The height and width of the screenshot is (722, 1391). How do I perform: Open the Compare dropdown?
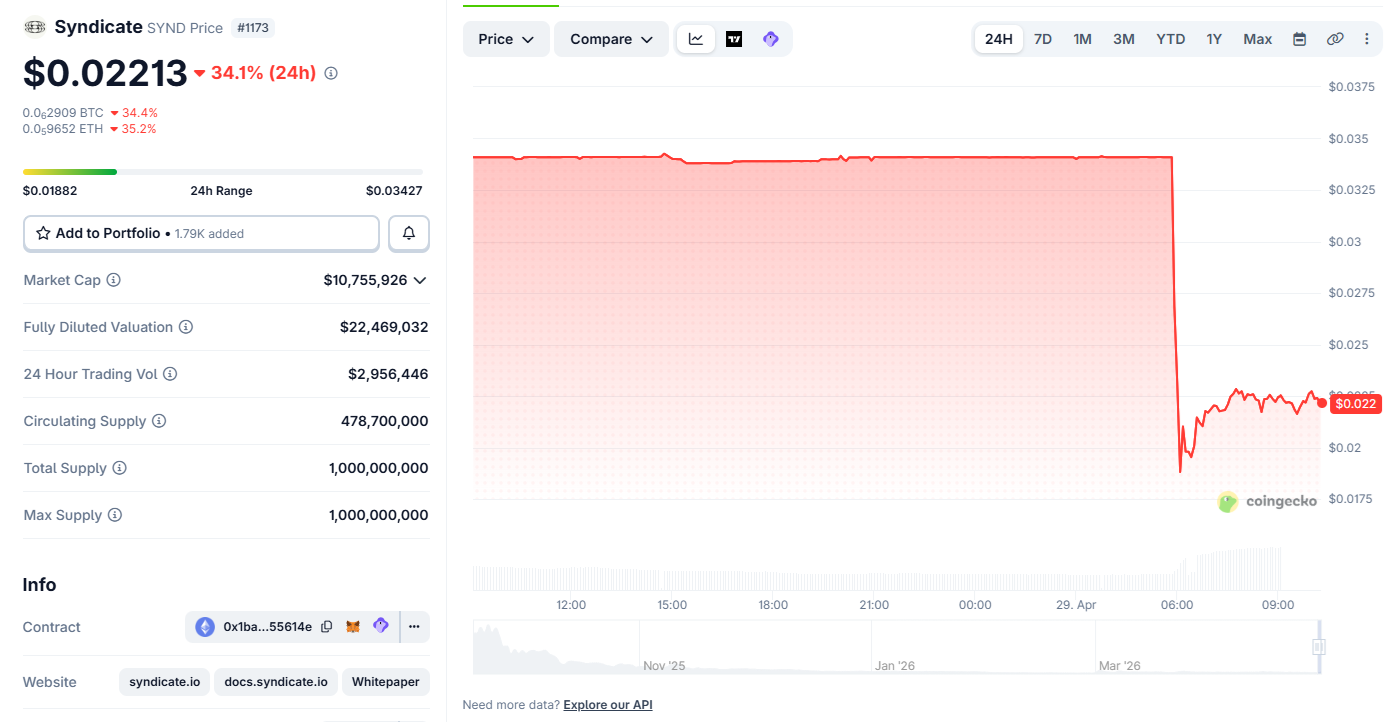click(x=611, y=39)
